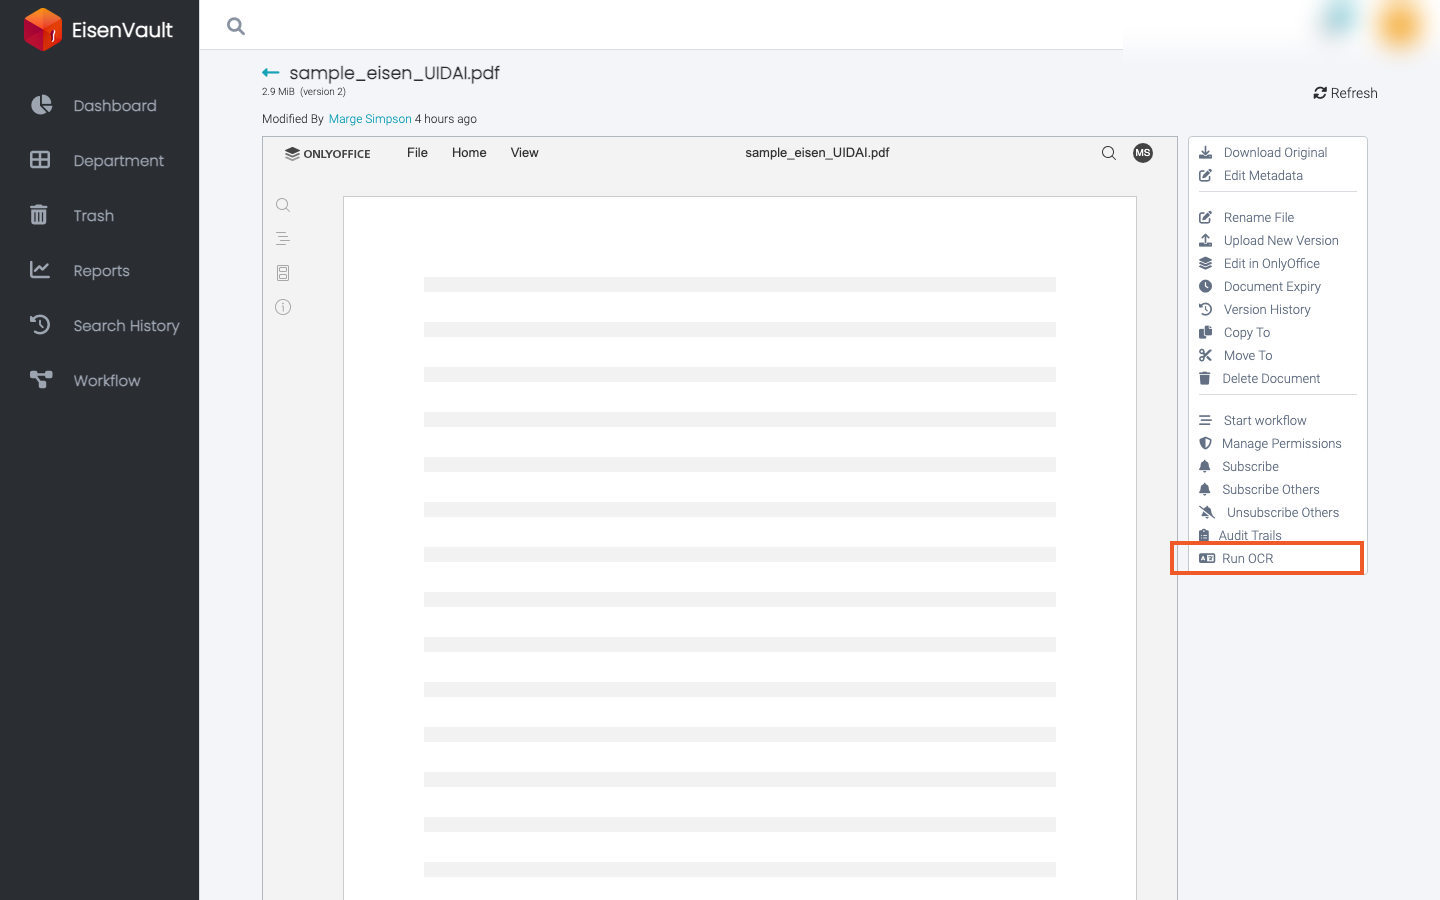Open the search magnifier in top bar

tap(236, 26)
